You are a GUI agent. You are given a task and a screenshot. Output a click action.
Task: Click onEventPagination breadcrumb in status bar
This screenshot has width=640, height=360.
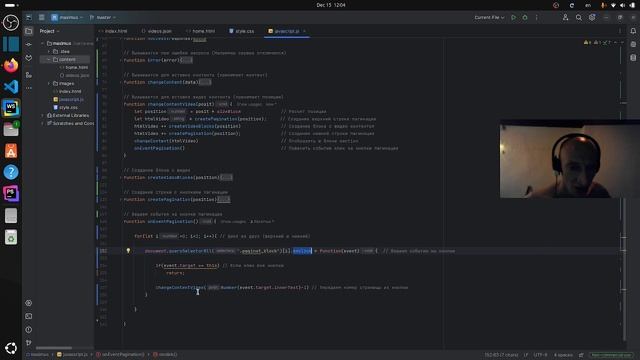(x=121, y=355)
